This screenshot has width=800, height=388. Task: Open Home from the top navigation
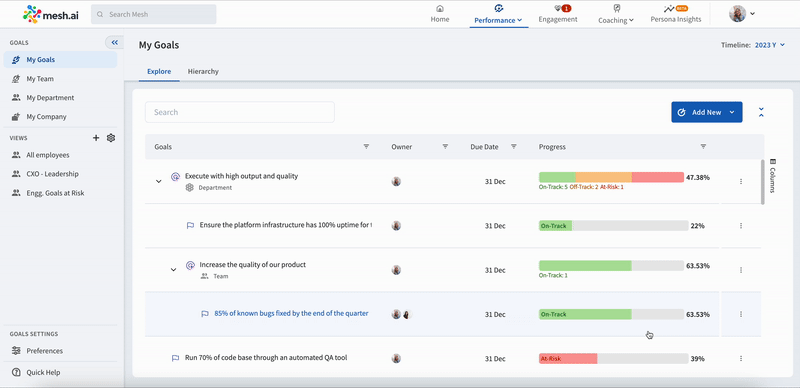(x=440, y=14)
